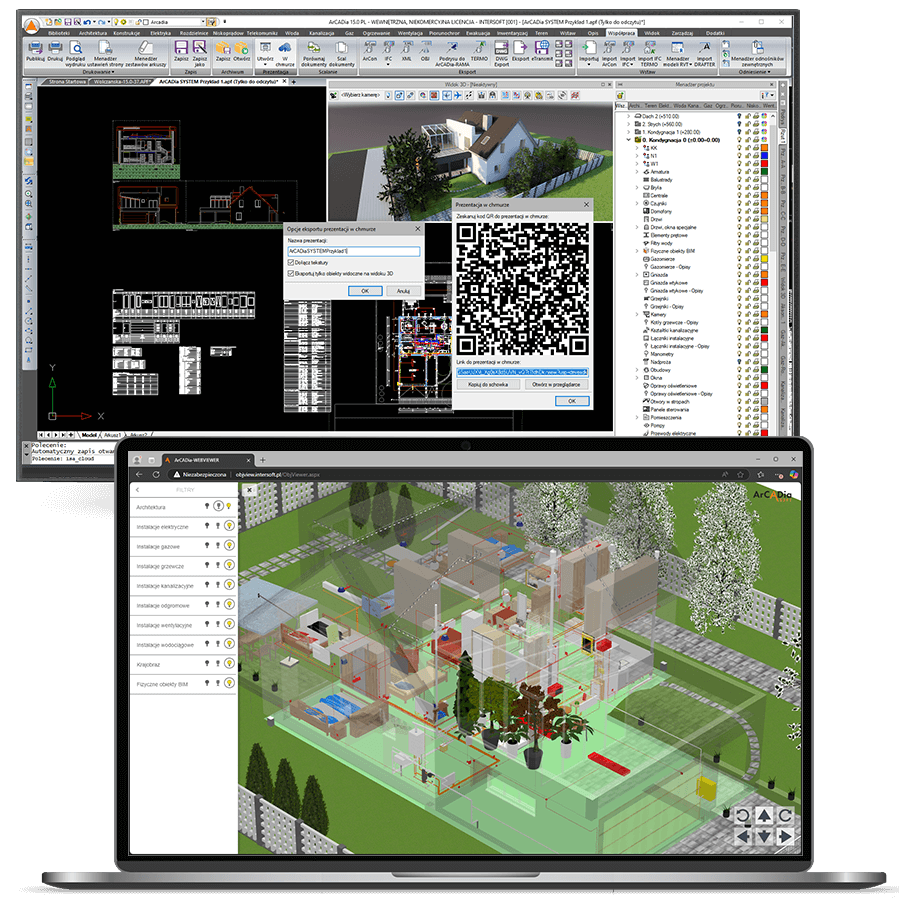The image size is (900, 900).
Task: Open the Elektryka ribbon tab
Action: coord(160,33)
